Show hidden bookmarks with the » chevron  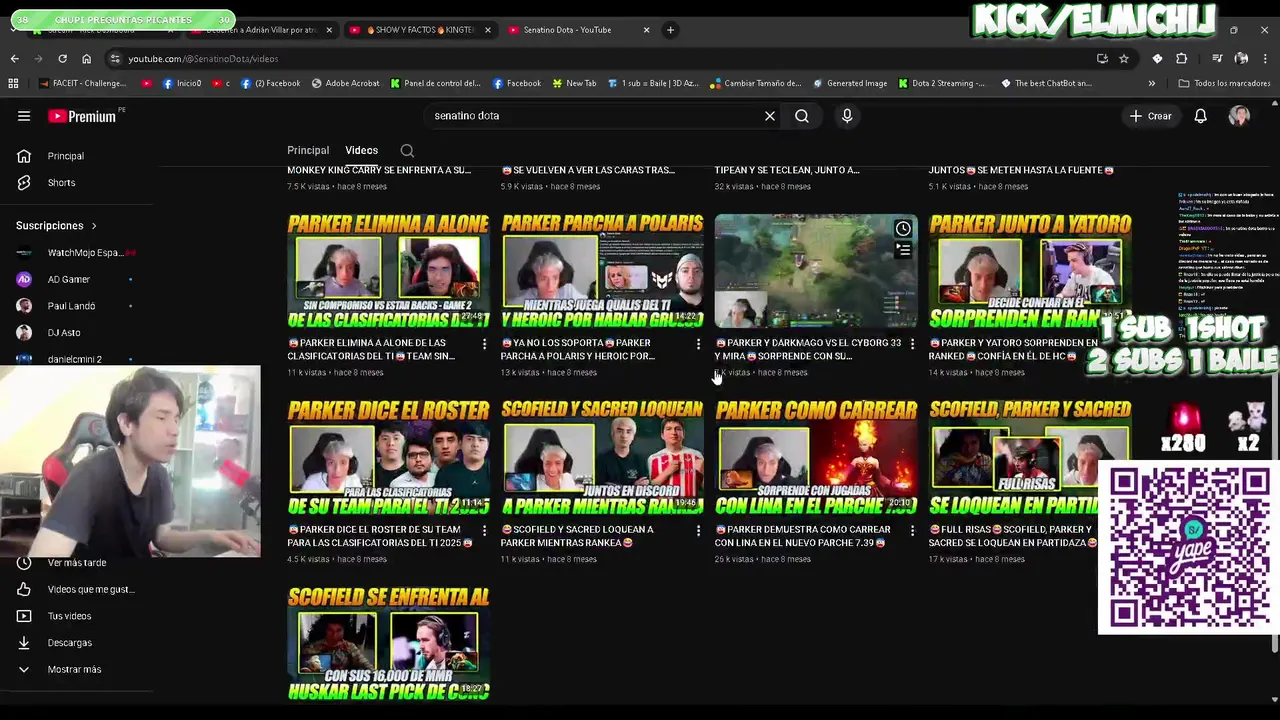coord(1151,84)
